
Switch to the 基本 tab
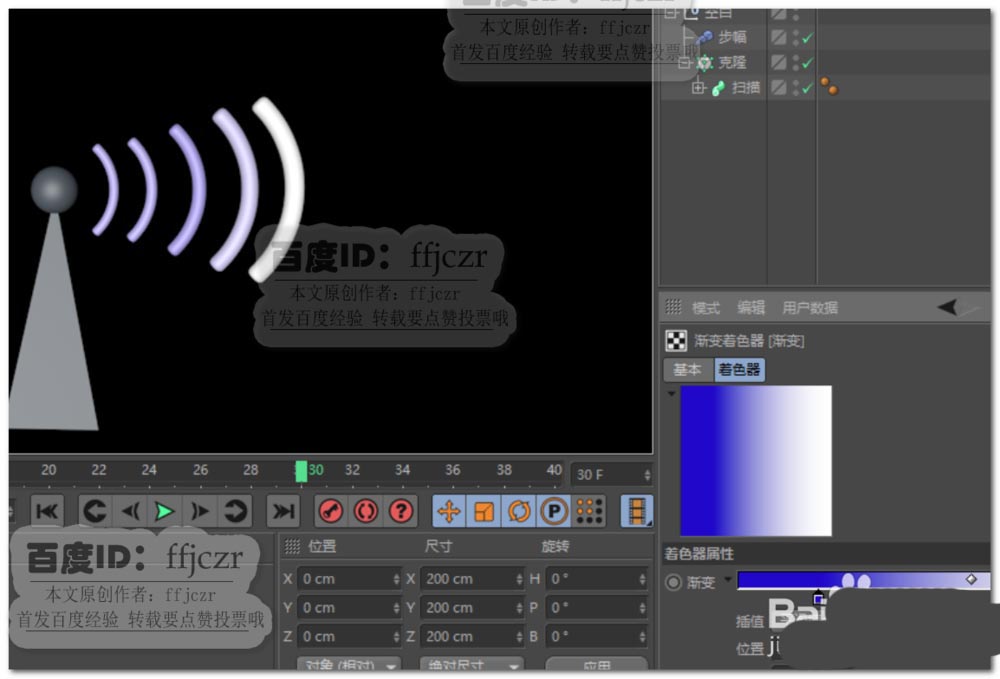pyautogui.click(x=688, y=370)
